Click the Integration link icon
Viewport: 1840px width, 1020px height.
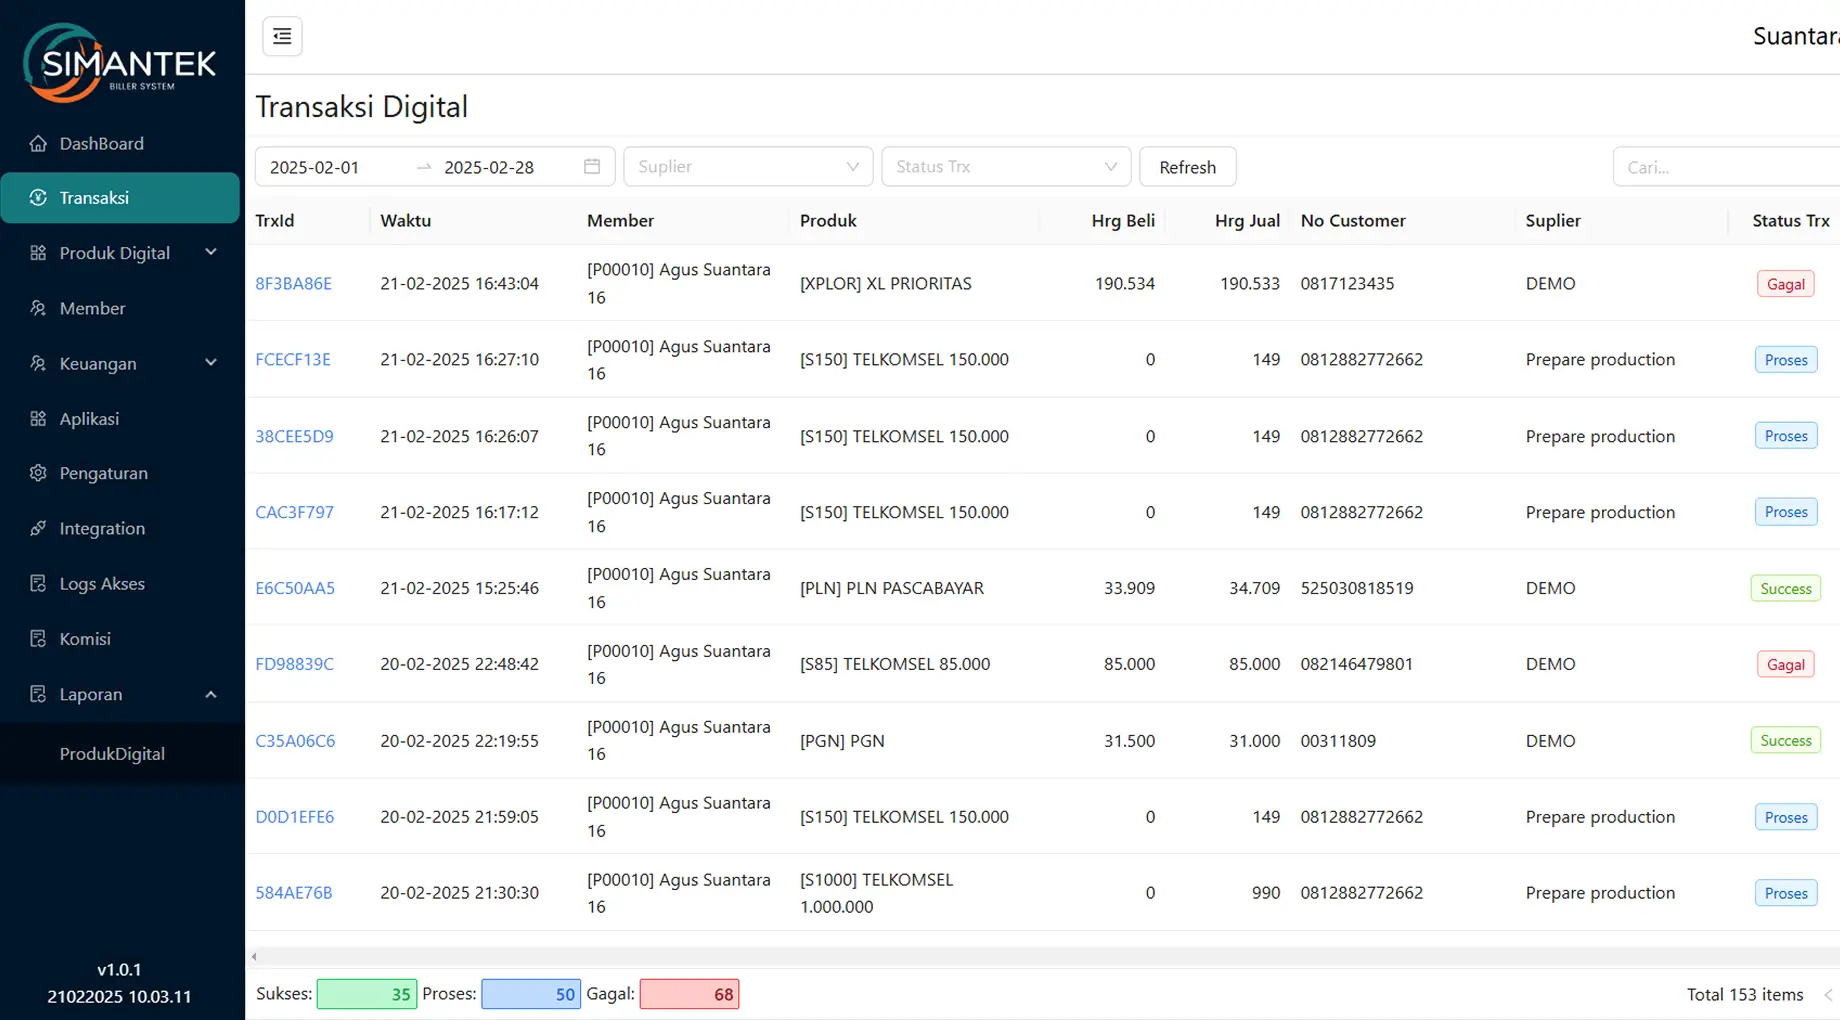point(38,528)
